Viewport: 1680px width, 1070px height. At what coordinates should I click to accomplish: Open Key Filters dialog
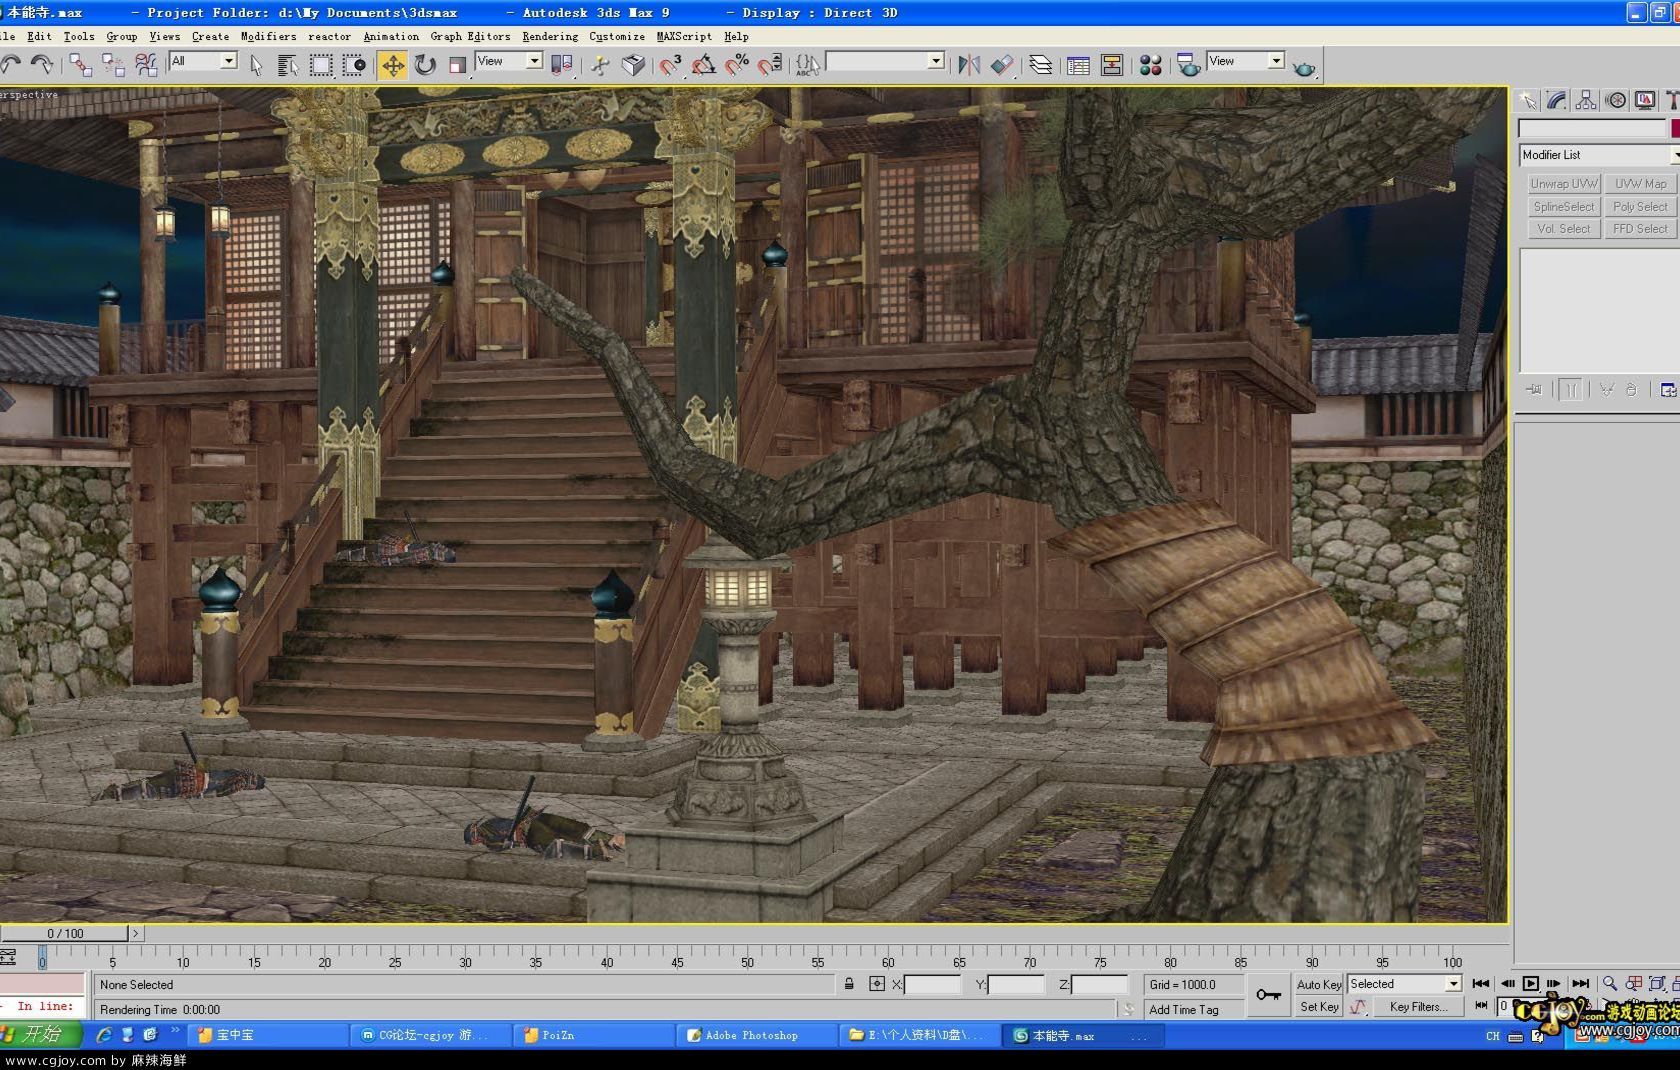click(1418, 1007)
